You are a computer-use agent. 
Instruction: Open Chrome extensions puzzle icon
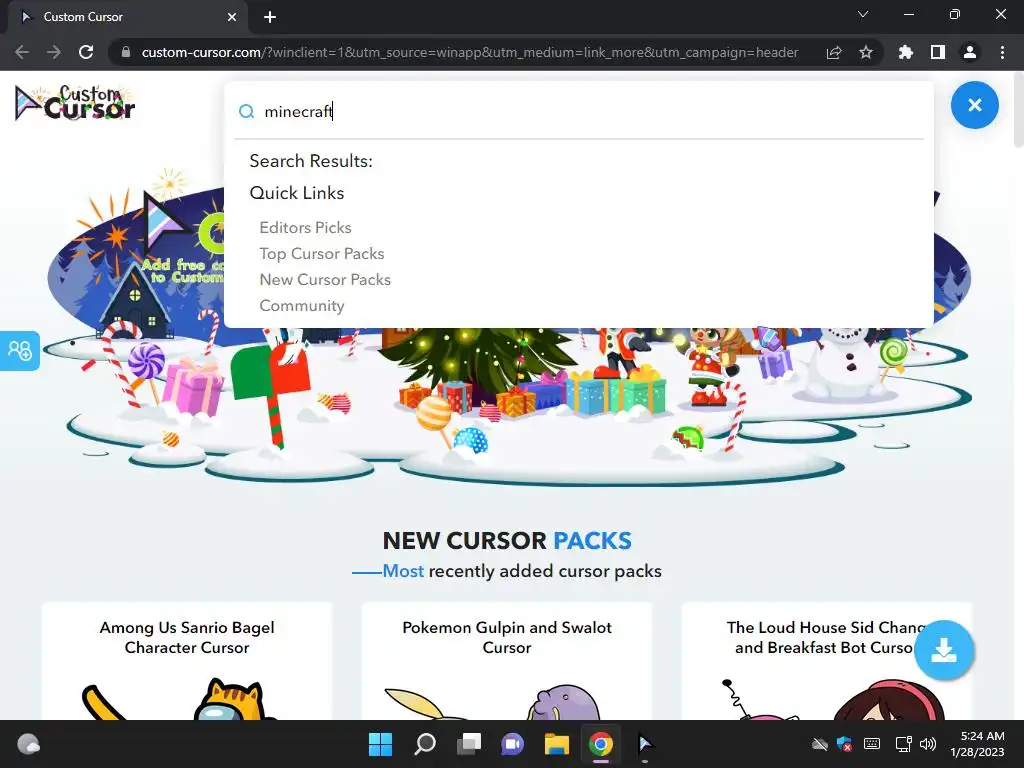(906, 52)
